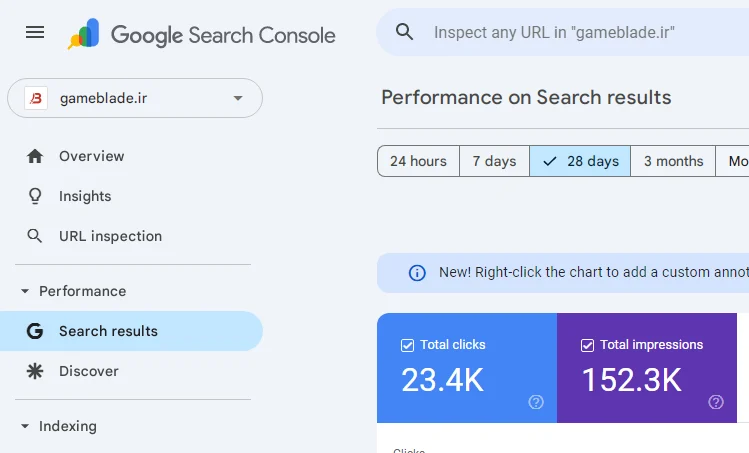This screenshot has width=749, height=453.
Task: Click the Insights lightbulb icon
Action: 35,196
